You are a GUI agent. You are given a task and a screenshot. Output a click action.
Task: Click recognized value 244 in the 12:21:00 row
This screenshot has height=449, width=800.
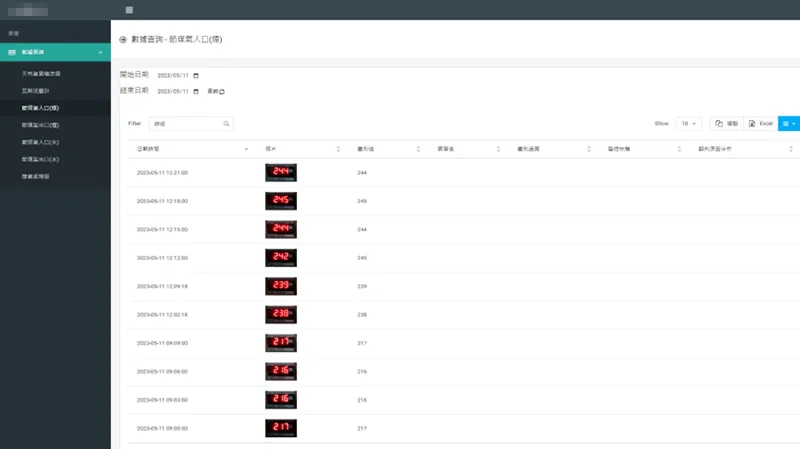tap(362, 173)
